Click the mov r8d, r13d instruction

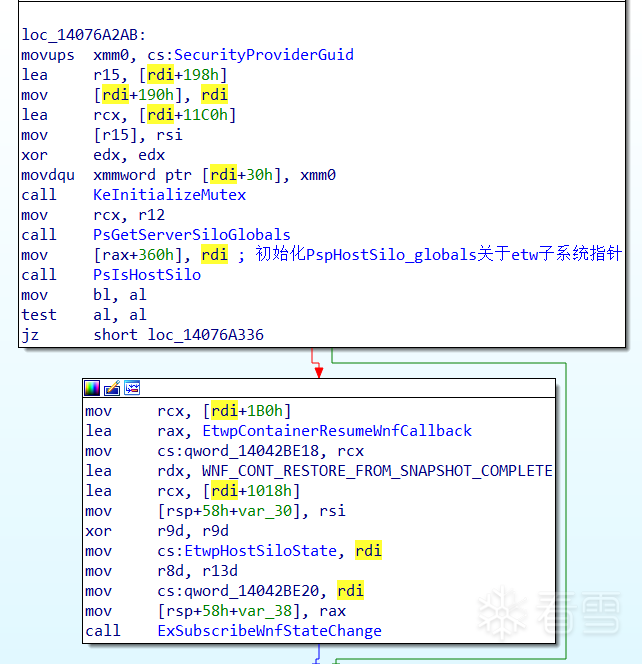click(x=161, y=571)
